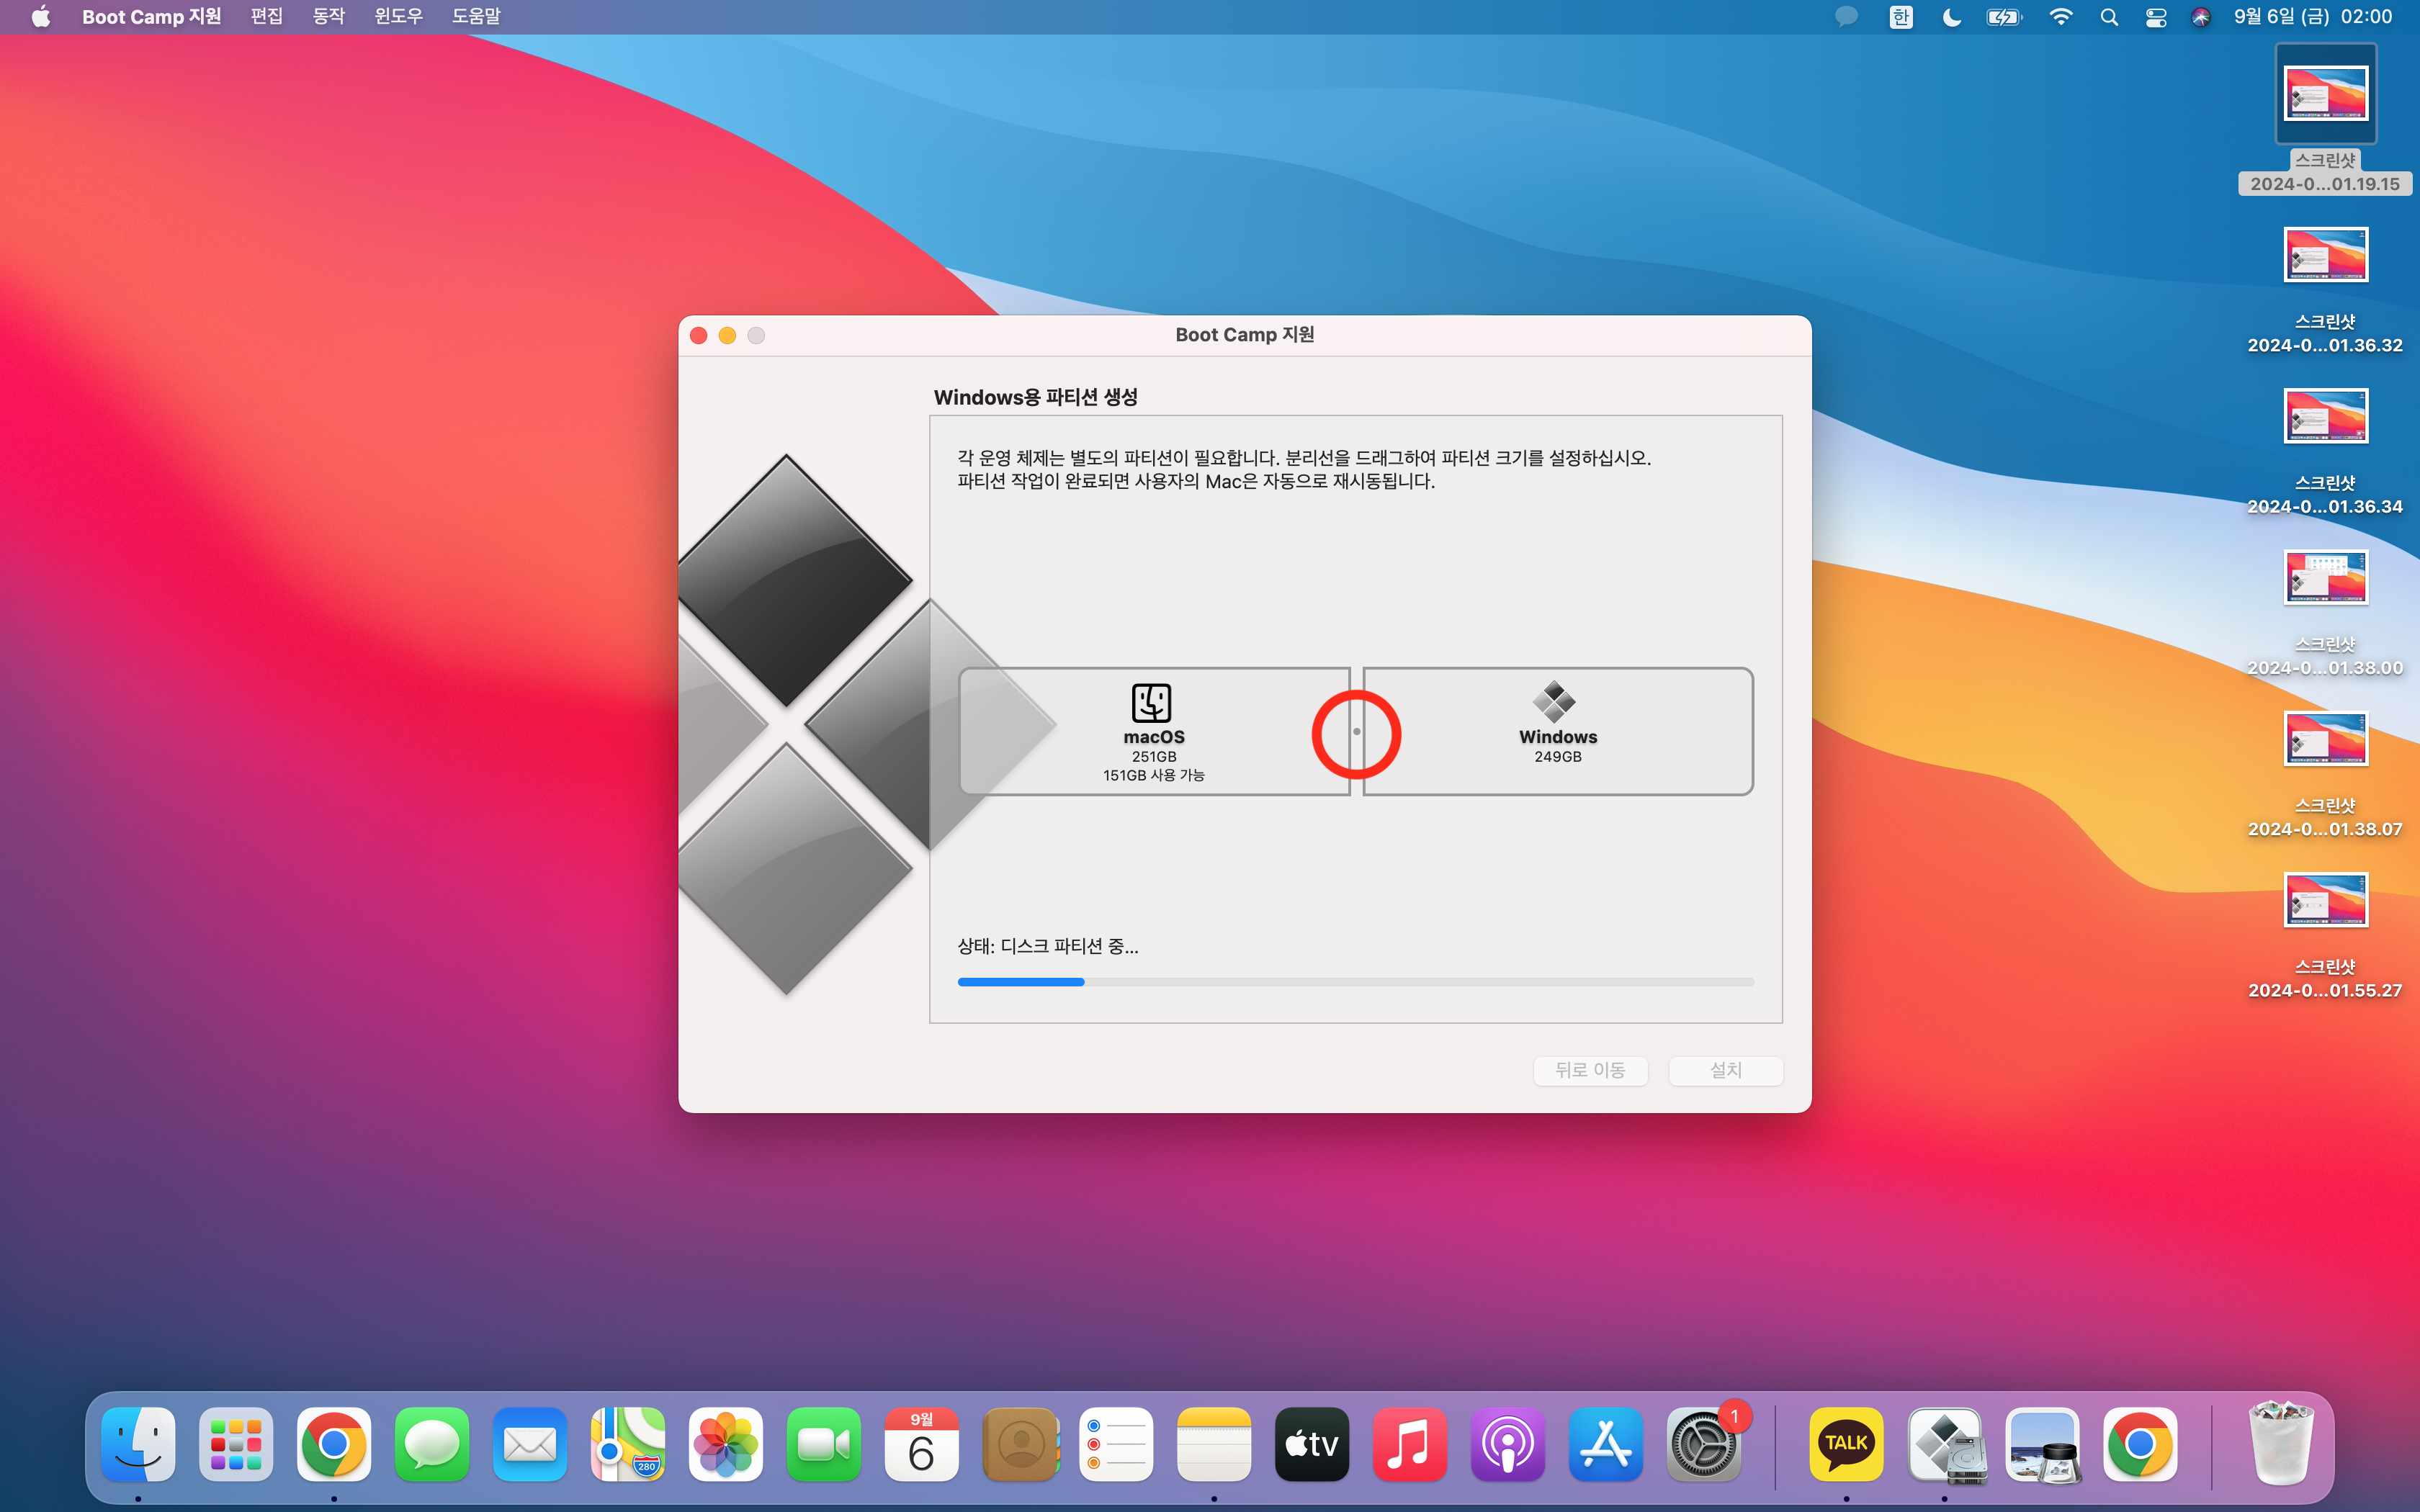Click the disk partitioning progress bar
This screenshot has height=1512, width=2420.
1355,982
